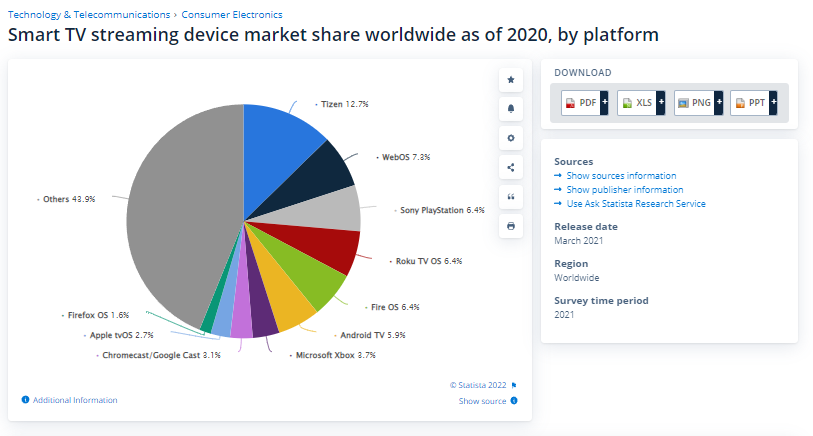This screenshot has height=436, width=813.
Task: Click the quotation citation icon
Action: tap(511, 197)
